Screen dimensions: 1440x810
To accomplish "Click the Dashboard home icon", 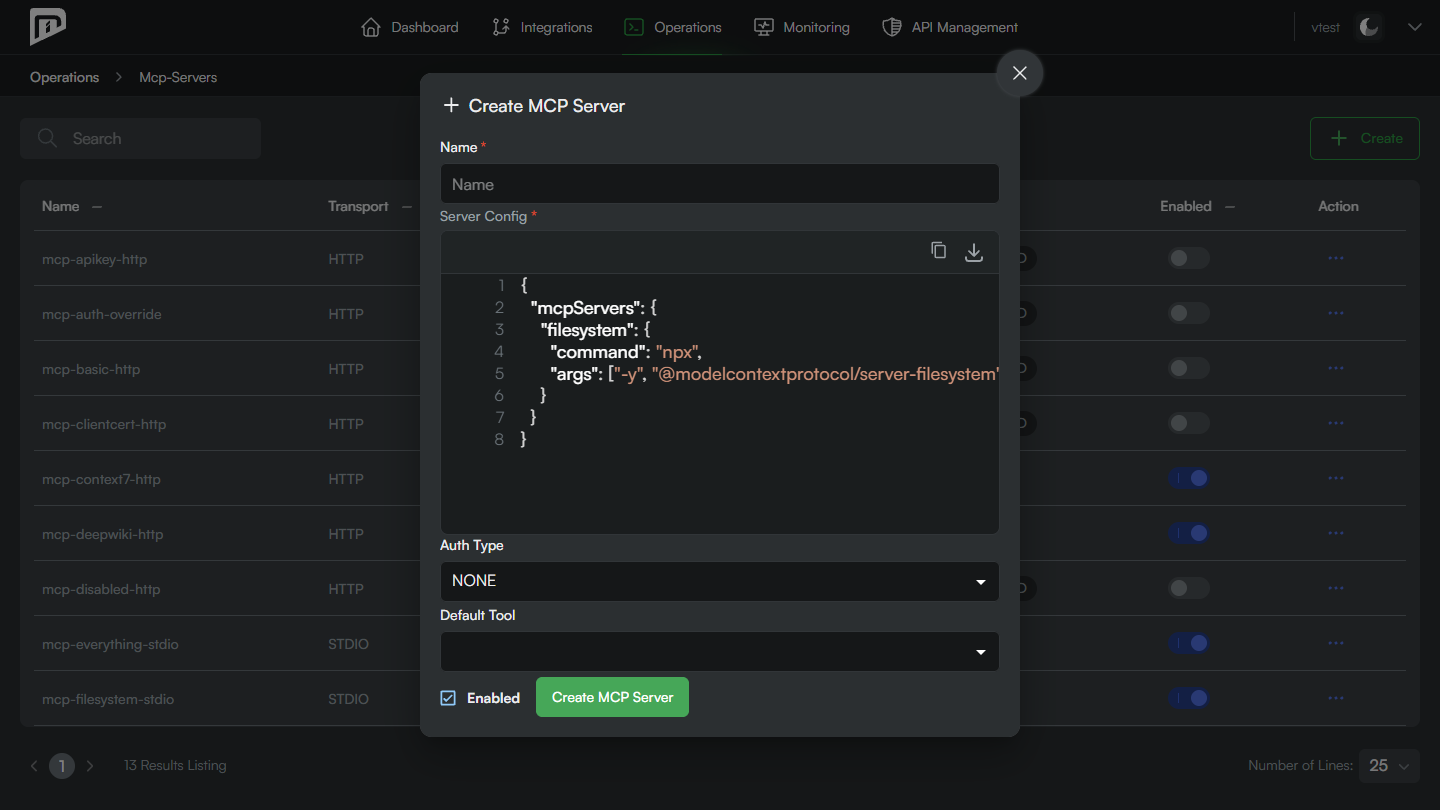I will tap(371, 27).
